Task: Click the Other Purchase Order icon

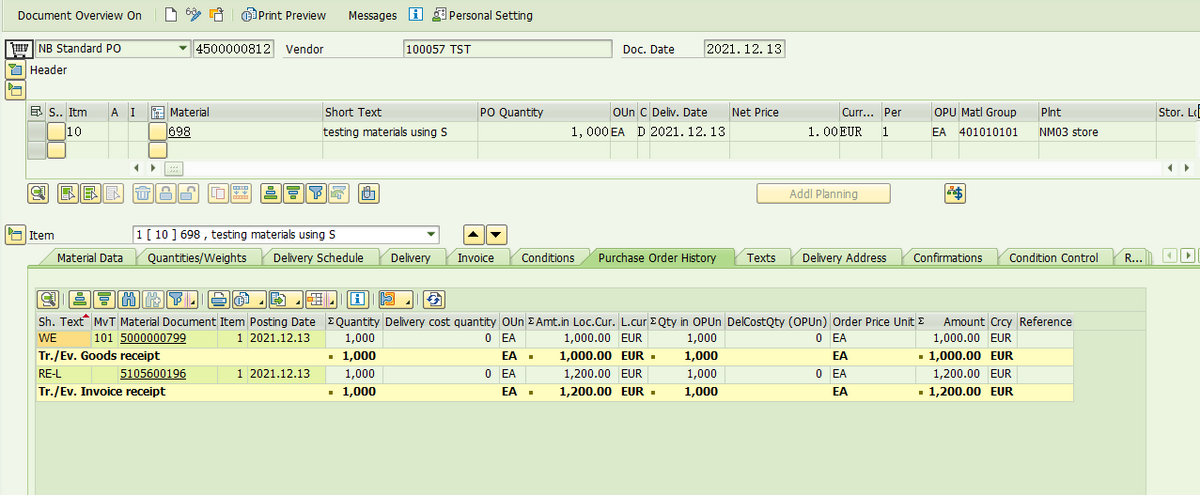Action: 216,15
